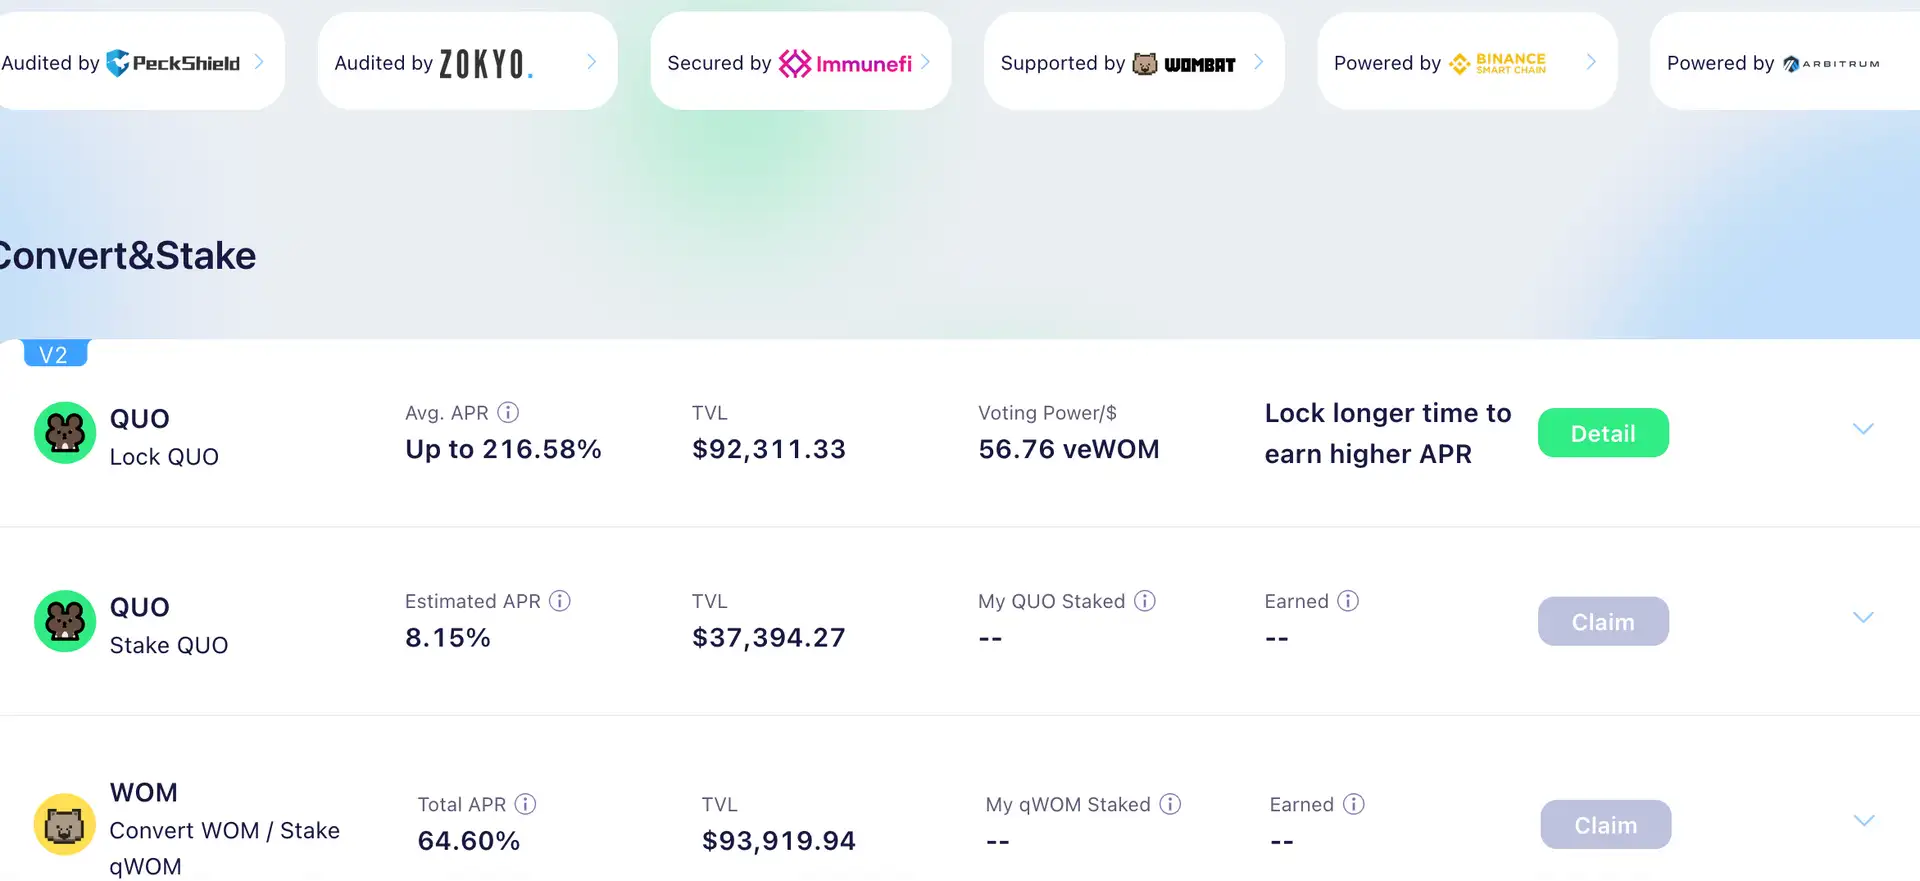1920x881 pixels.
Task: Open the Powered by Binance Smart Chain card
Action: coord(1466,62)
